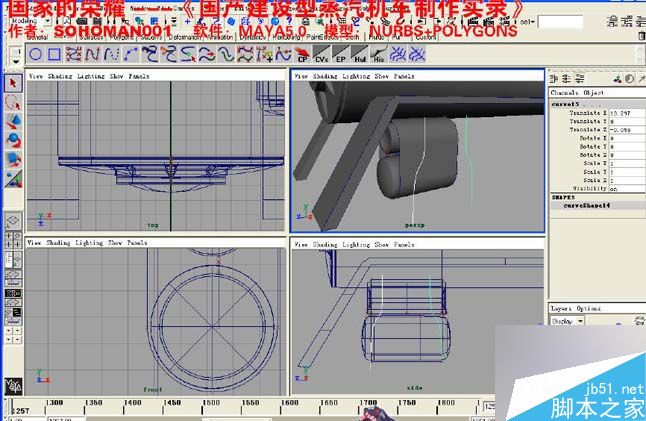
Task: Activate the Lasso select tool
Action: tap(13, 103)
